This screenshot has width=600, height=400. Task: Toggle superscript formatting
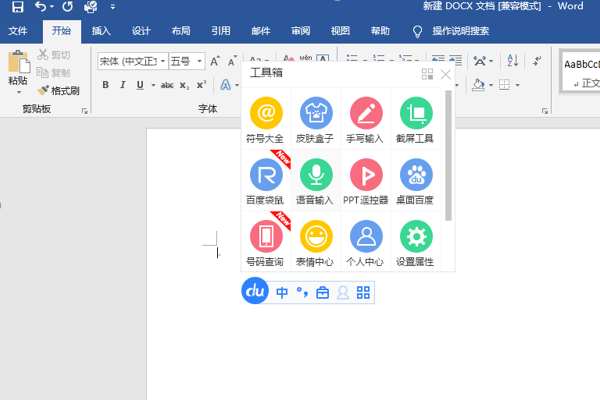pyautogui.click(x=201, y=85)
